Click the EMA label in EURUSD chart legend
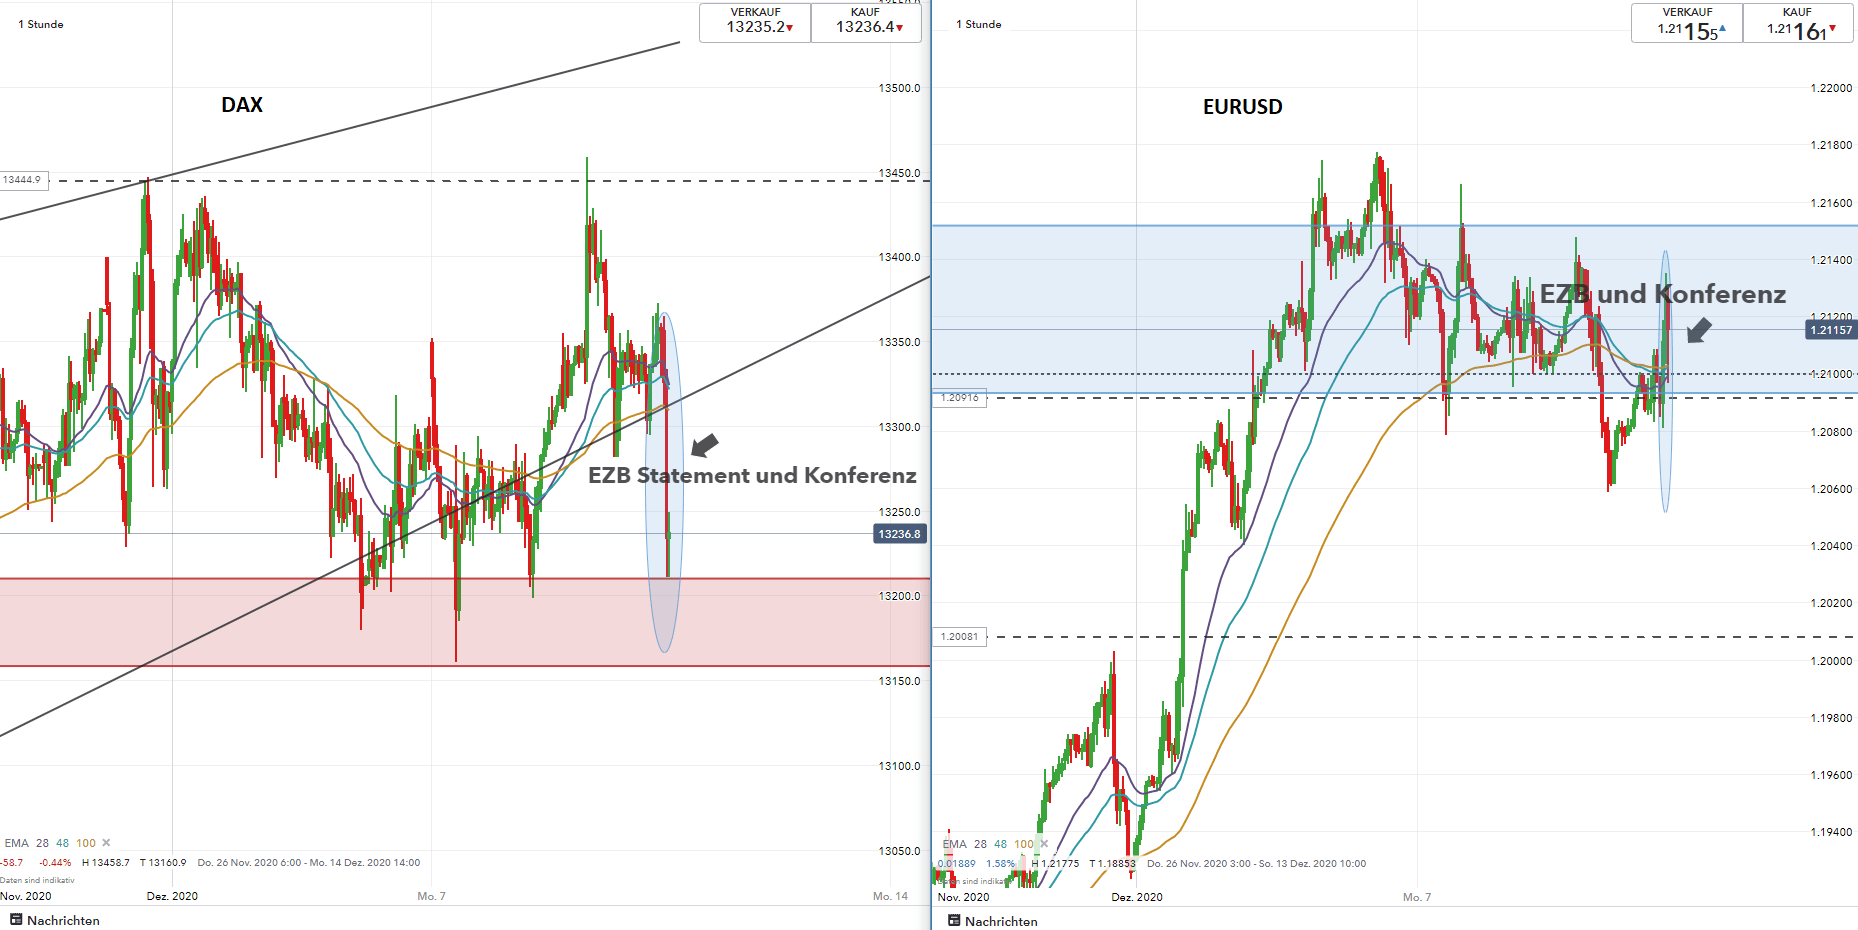 pos(955,844)
